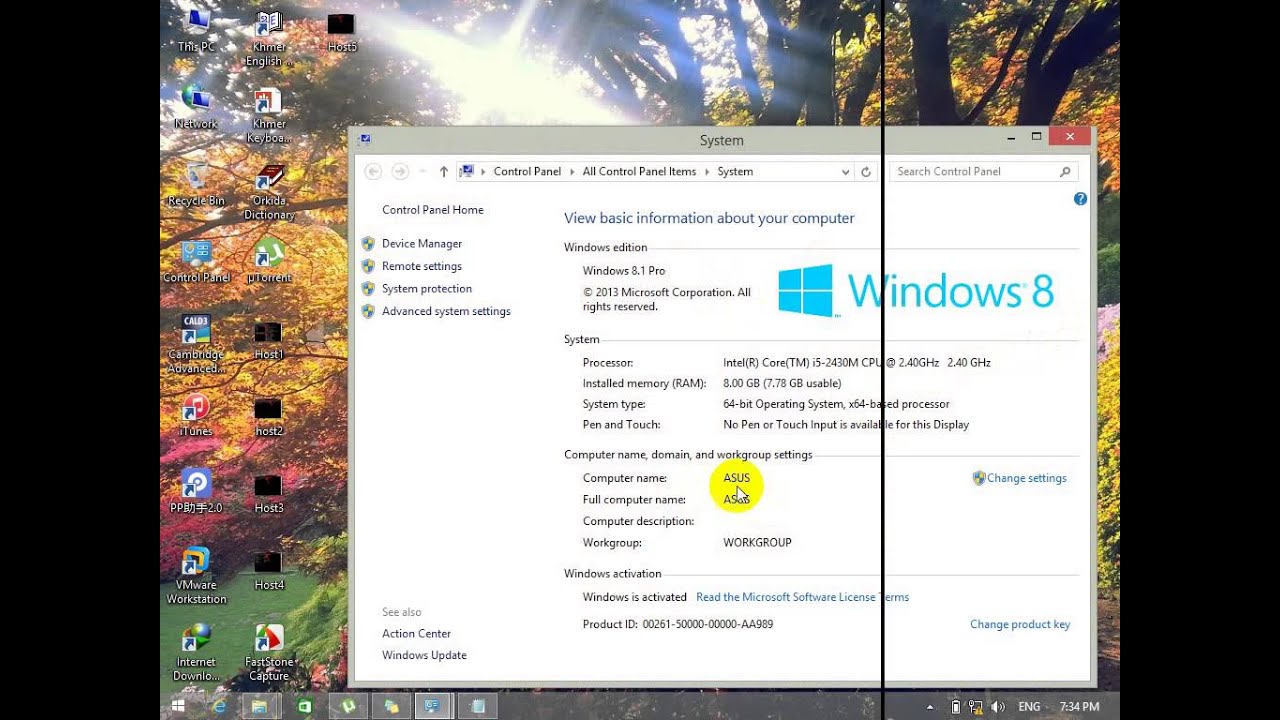Go up one level in Control Panel

point(444,172)
